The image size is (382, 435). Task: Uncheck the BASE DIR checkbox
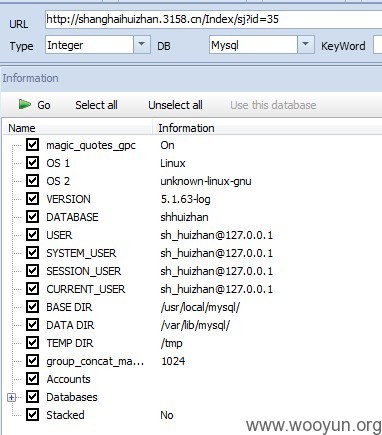(x=32, y=307)
